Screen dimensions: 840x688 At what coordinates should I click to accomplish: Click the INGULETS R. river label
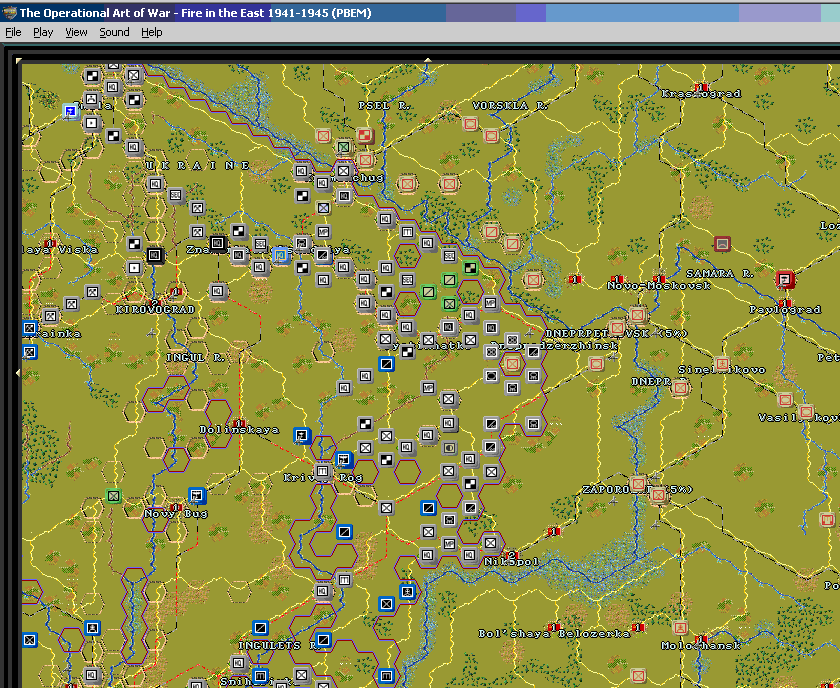[277, 645]
